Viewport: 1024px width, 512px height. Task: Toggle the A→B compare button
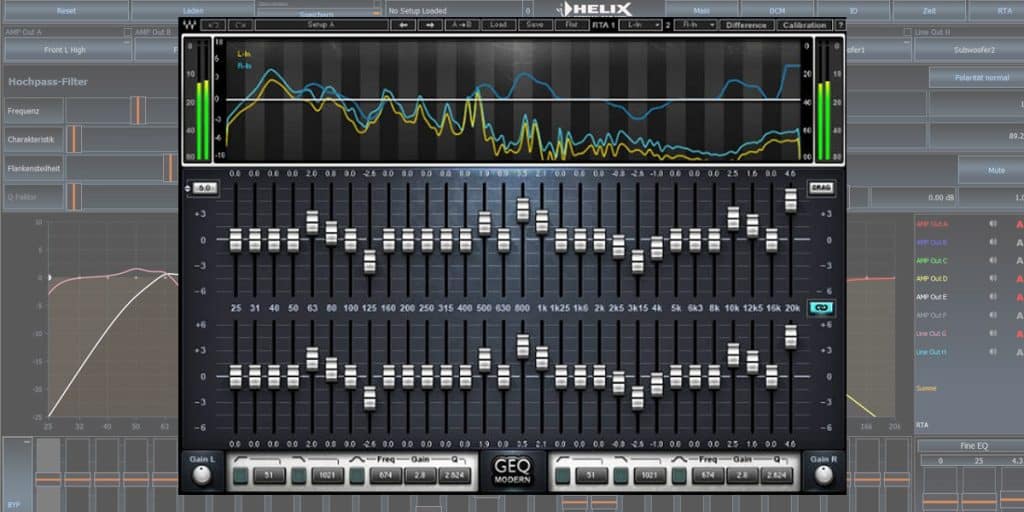[462, 25]
